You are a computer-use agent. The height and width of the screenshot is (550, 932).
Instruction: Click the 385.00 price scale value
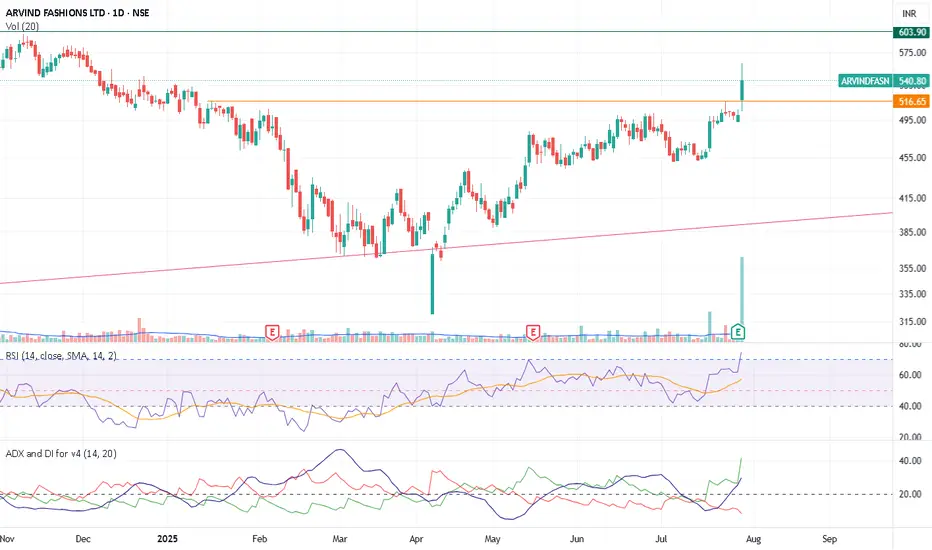[912, 232]
